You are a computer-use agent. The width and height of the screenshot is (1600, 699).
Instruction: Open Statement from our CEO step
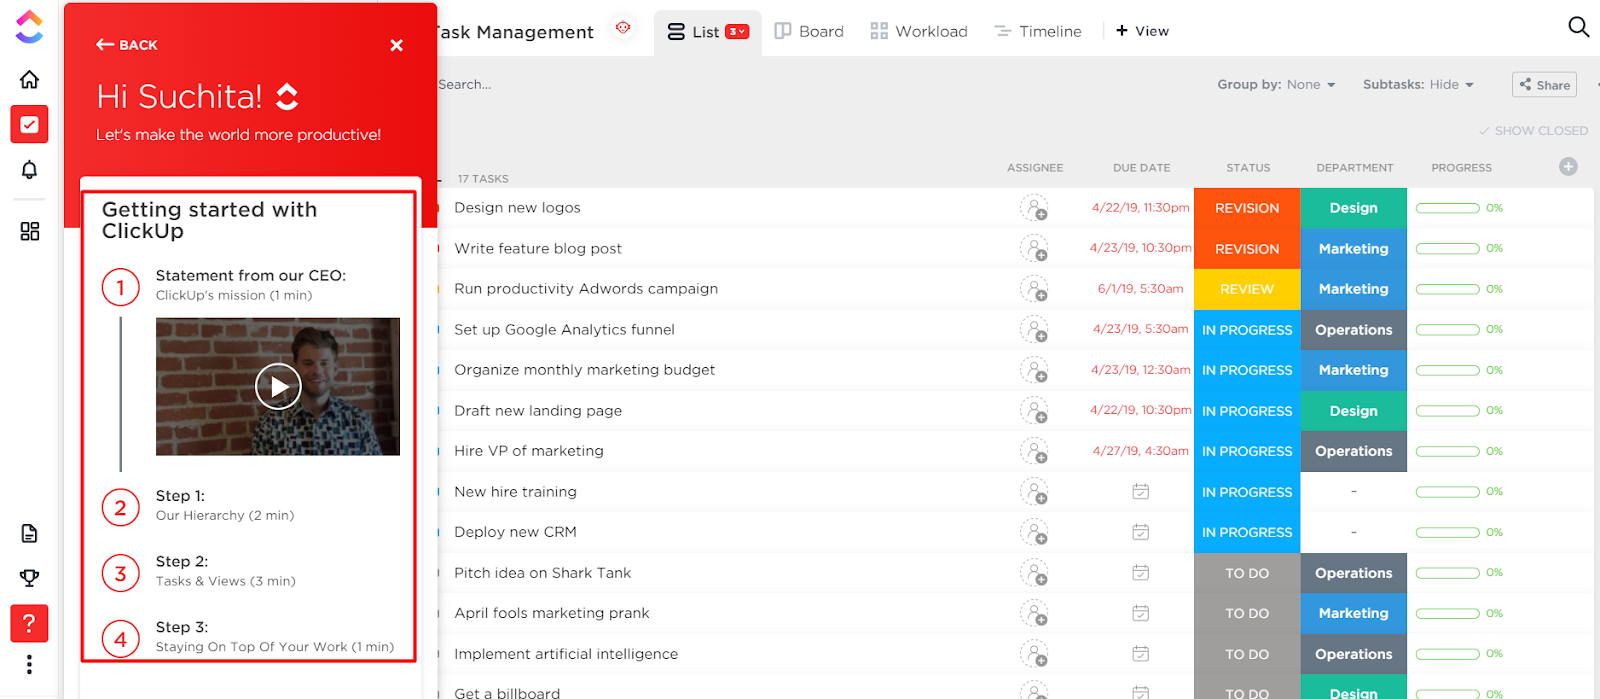click(224, 285)
